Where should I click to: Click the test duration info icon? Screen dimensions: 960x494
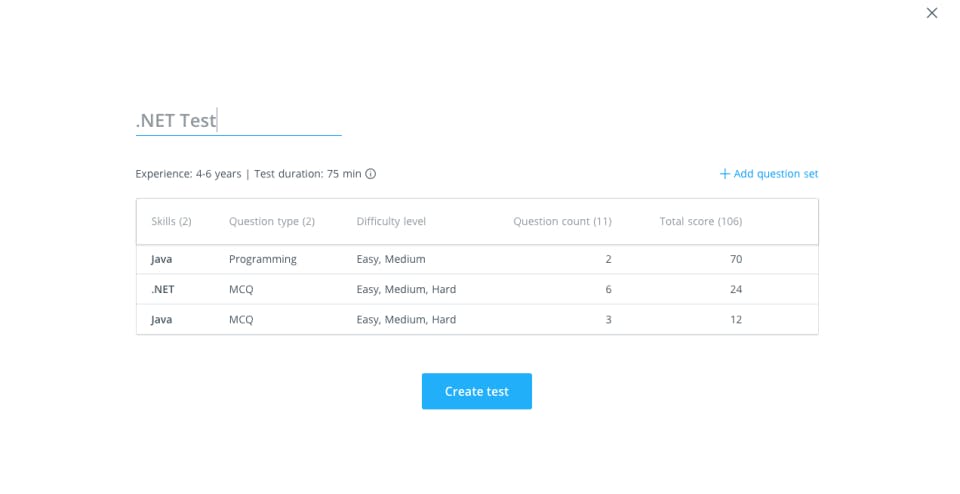tap(370, 174)
